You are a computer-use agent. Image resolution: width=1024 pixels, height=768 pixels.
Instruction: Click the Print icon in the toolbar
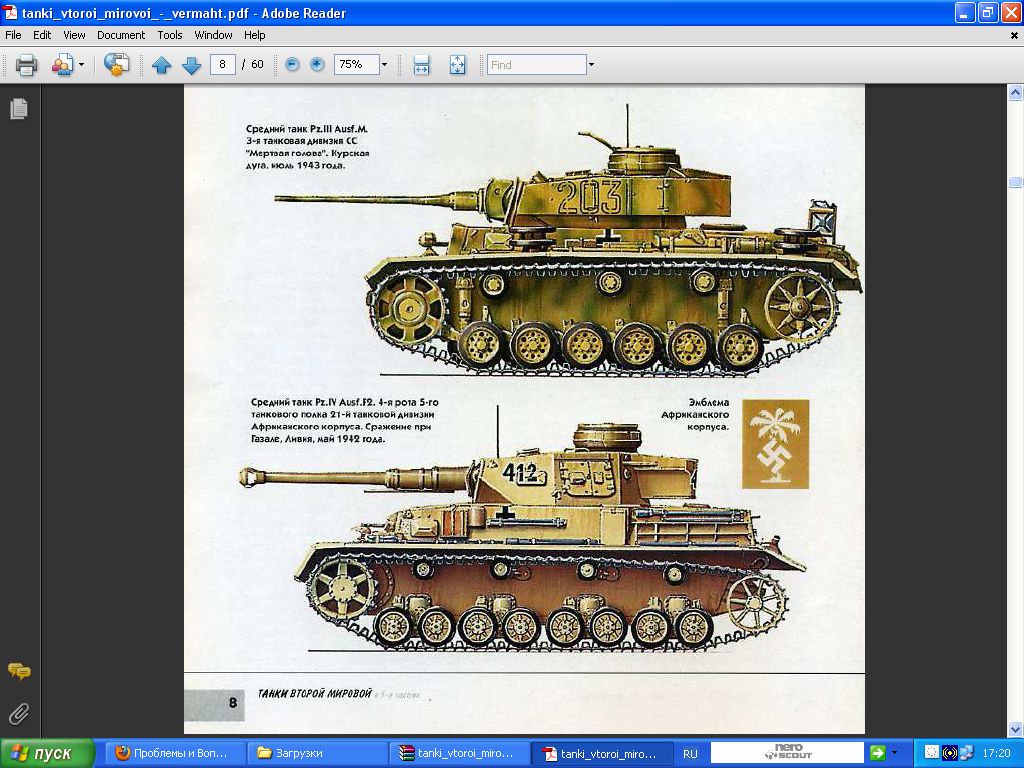coord(26,65)
